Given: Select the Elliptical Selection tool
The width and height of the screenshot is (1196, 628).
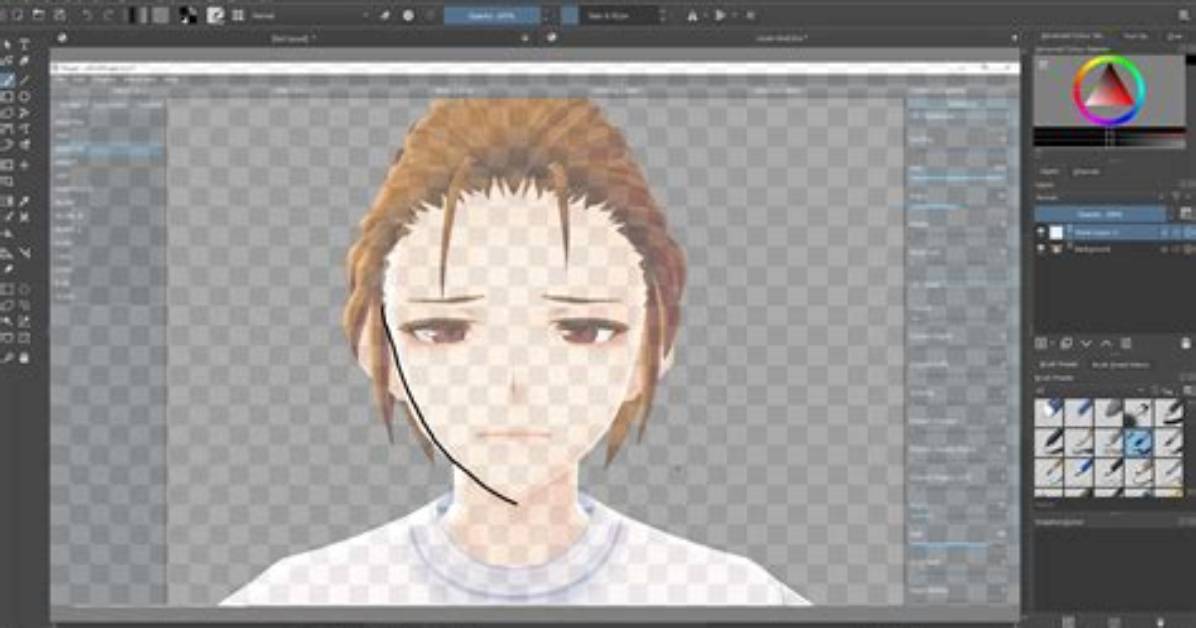Looking at the screenshot, I should tap(24, 289).
